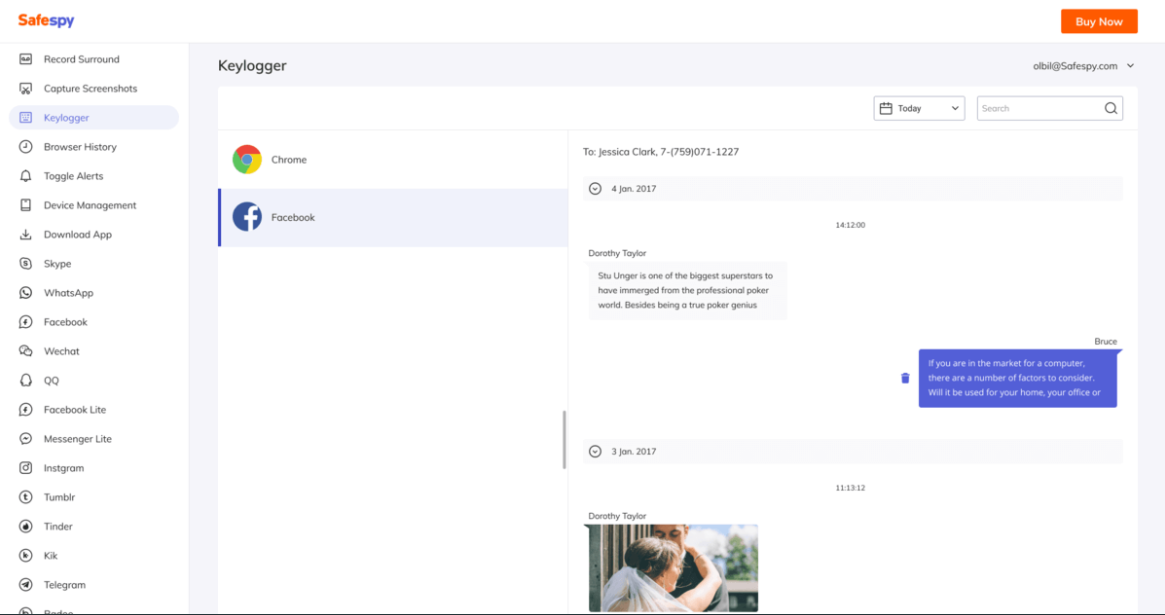This screenshot has width=1165, height=615.
Task: Click the Bruce sender name
Action: [1105, 342]
